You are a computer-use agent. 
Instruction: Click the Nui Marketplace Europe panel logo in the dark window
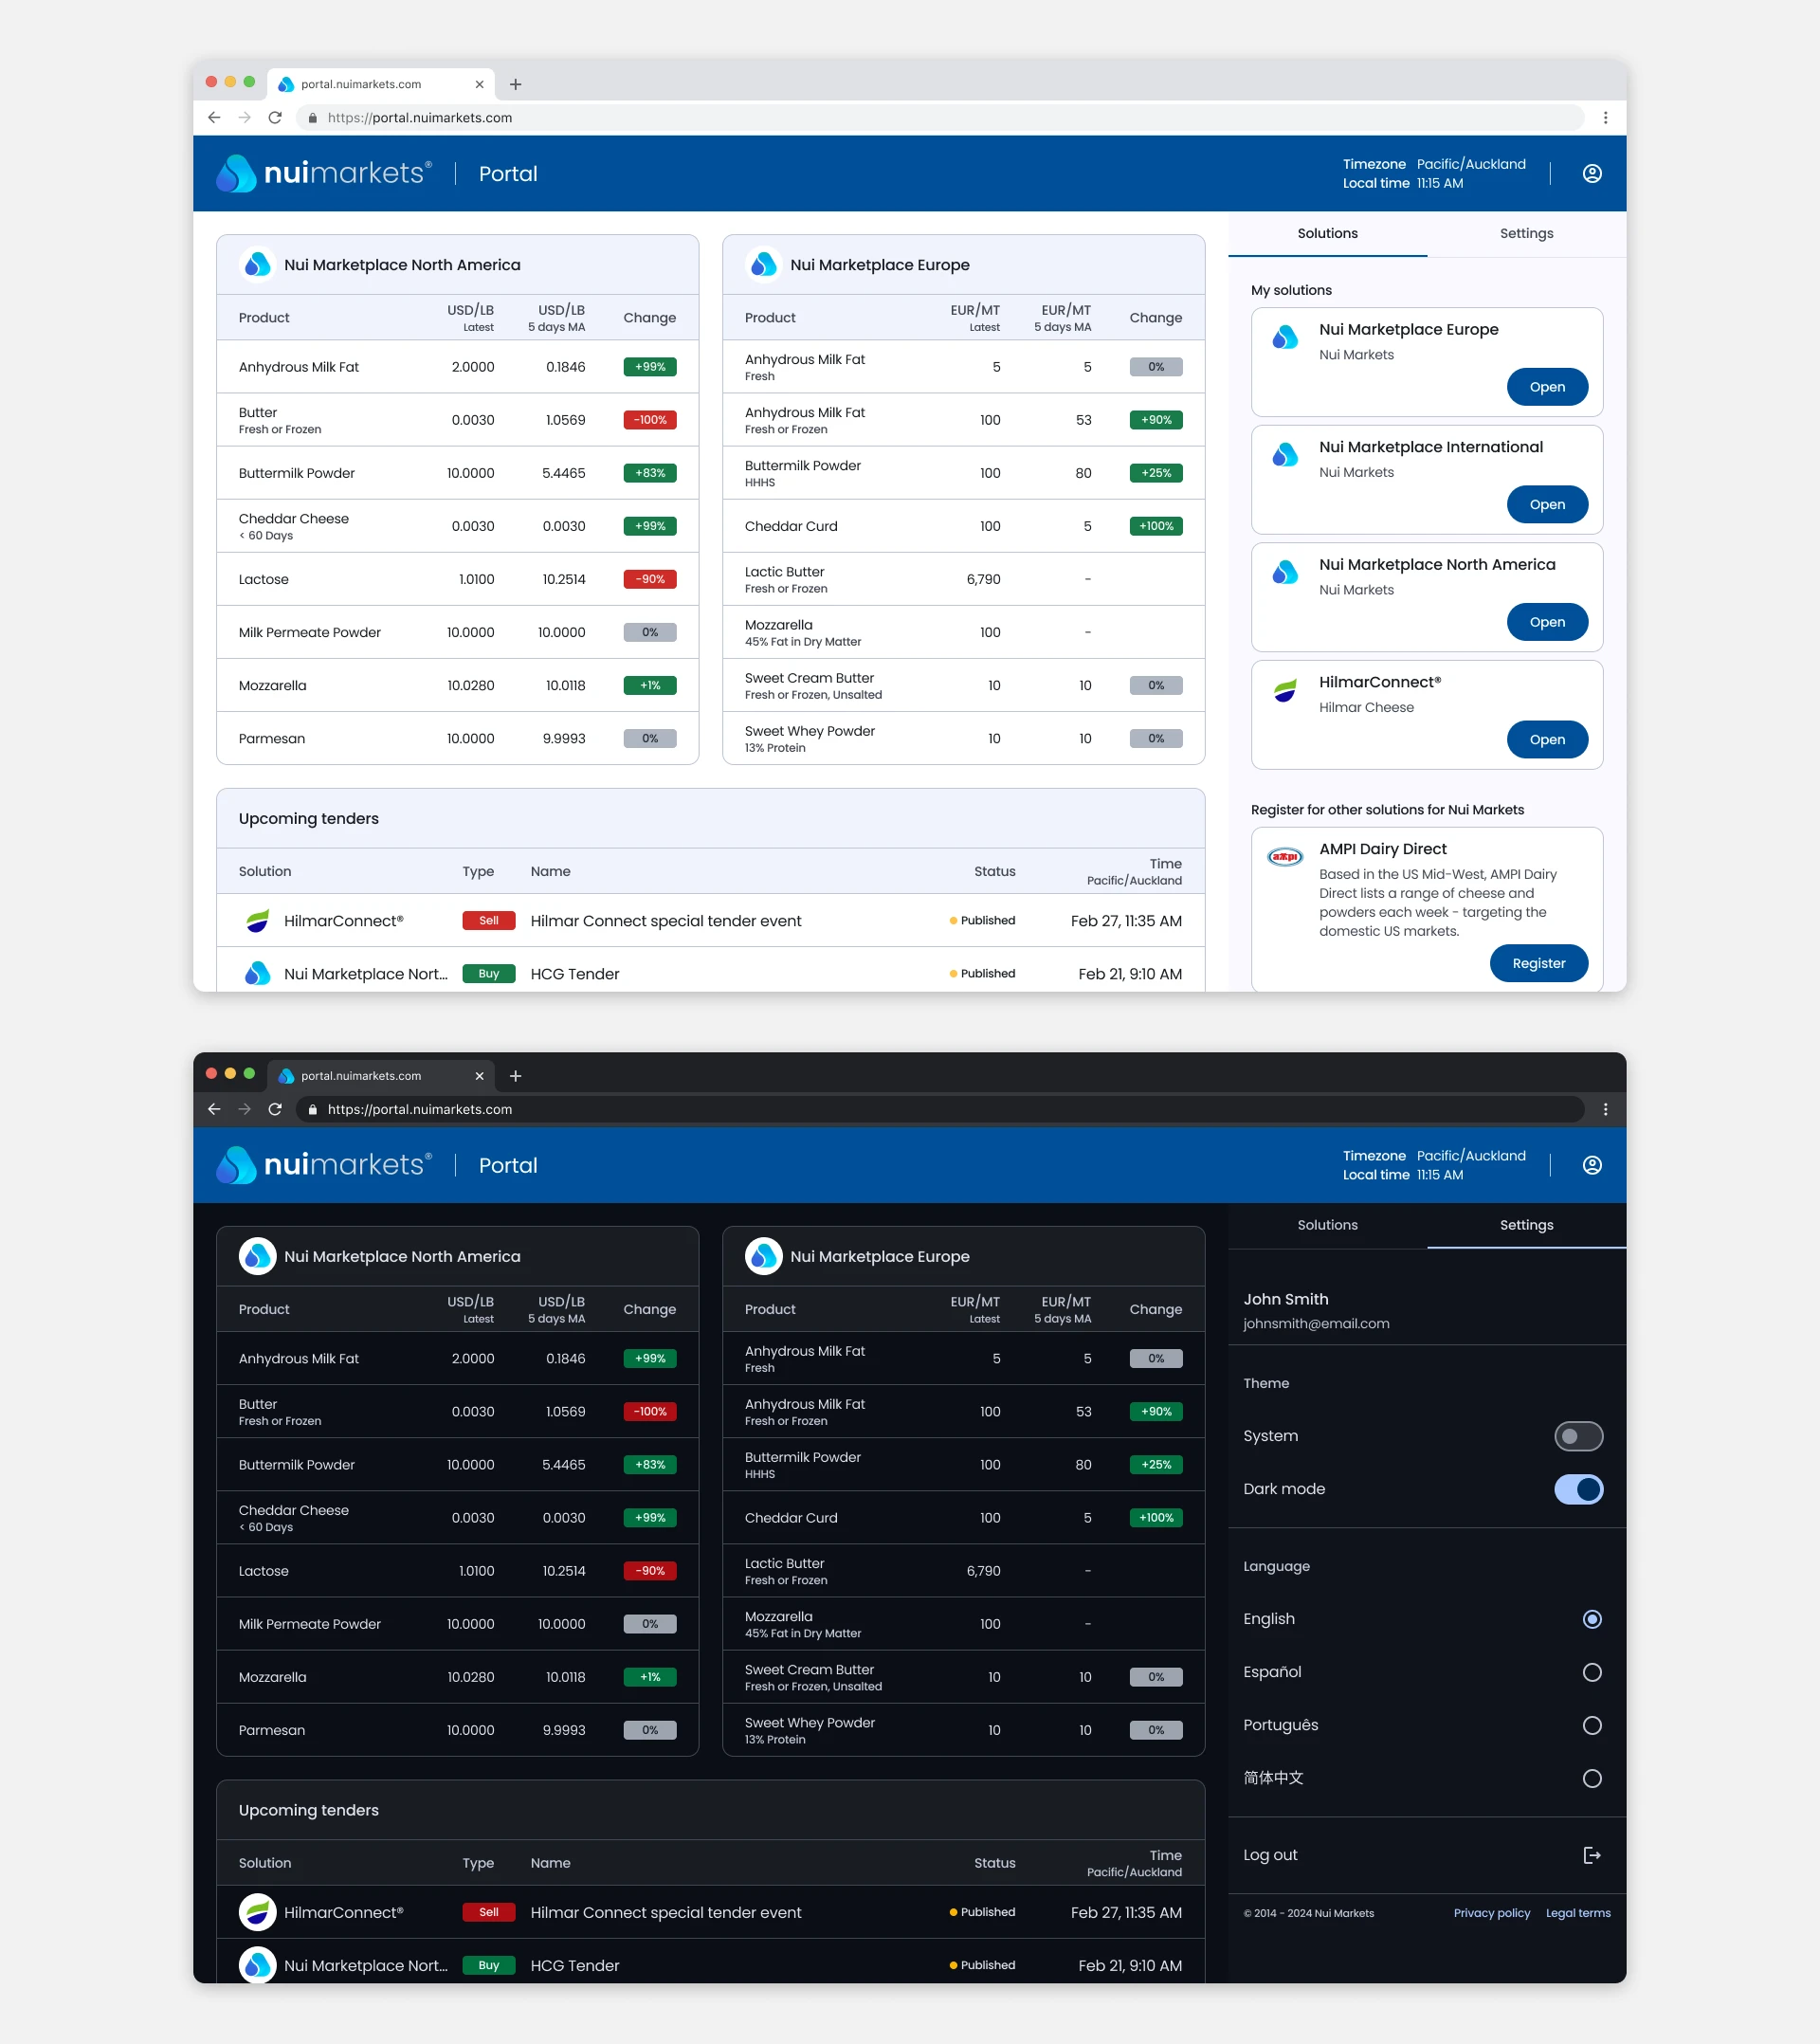point(764,1256)
